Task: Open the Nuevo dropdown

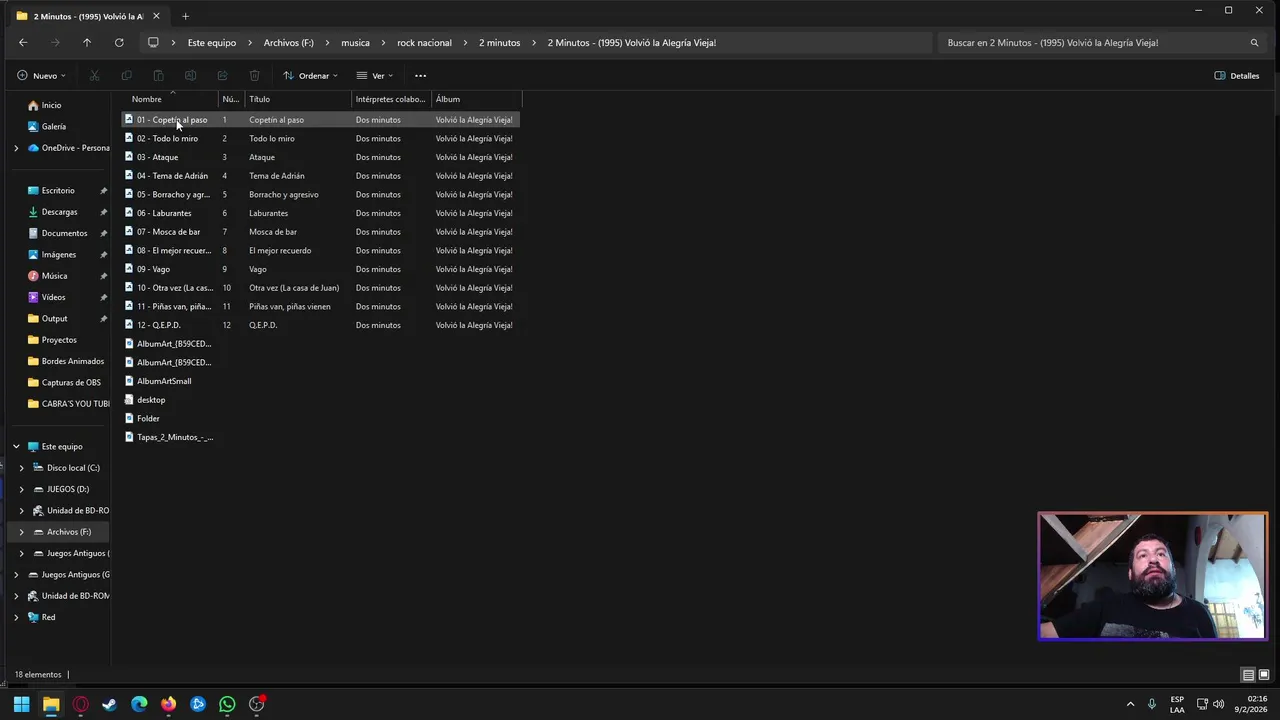Action: pos(41,76)
